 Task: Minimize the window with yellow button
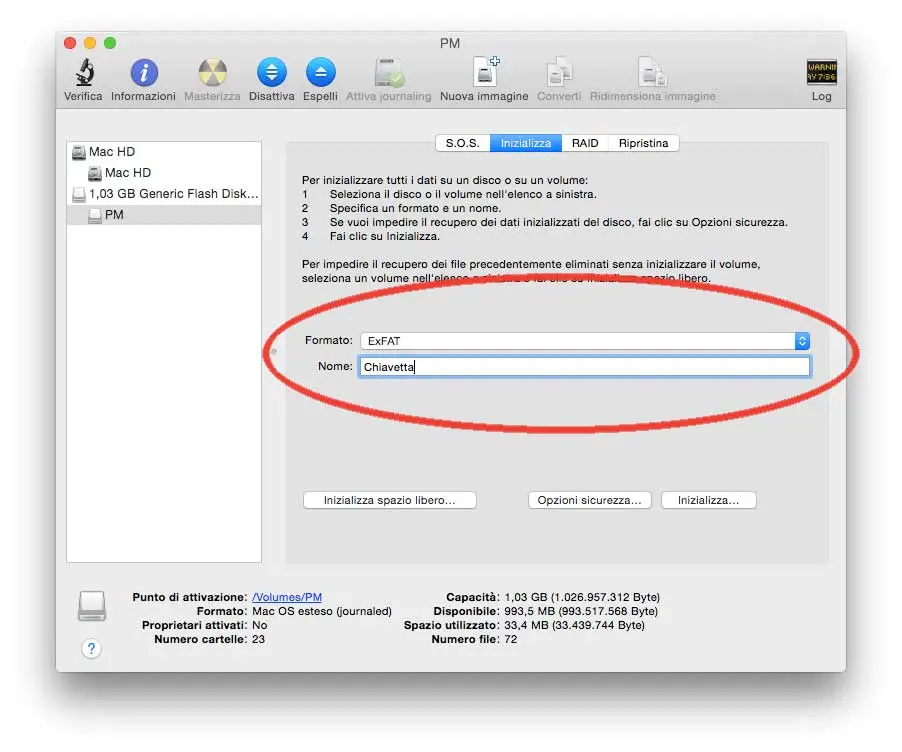[x=90, y=43]
